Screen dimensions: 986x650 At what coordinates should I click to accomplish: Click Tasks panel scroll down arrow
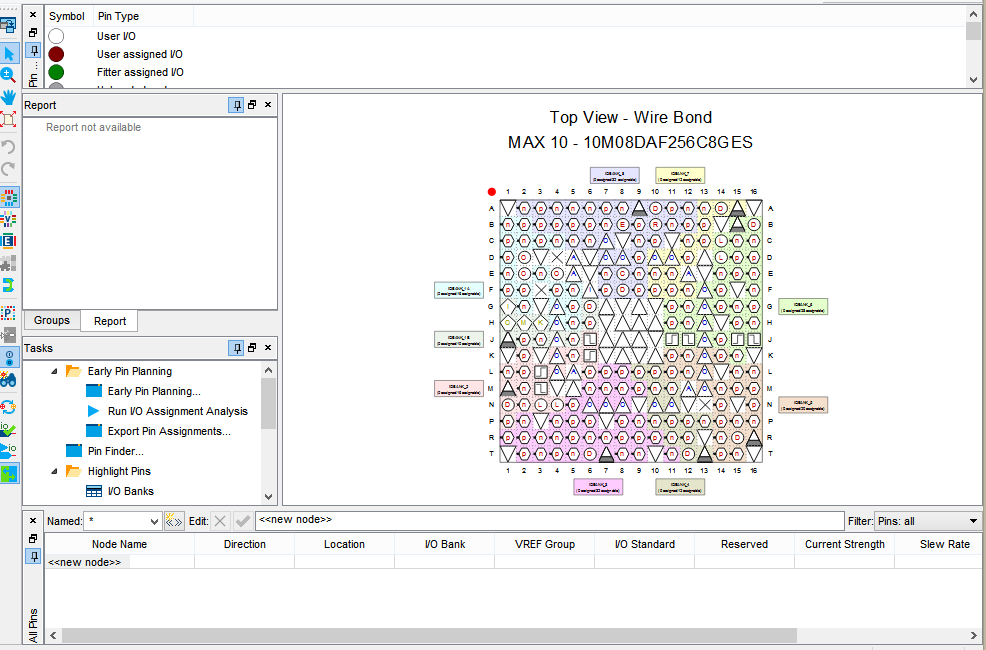(269, 497)
